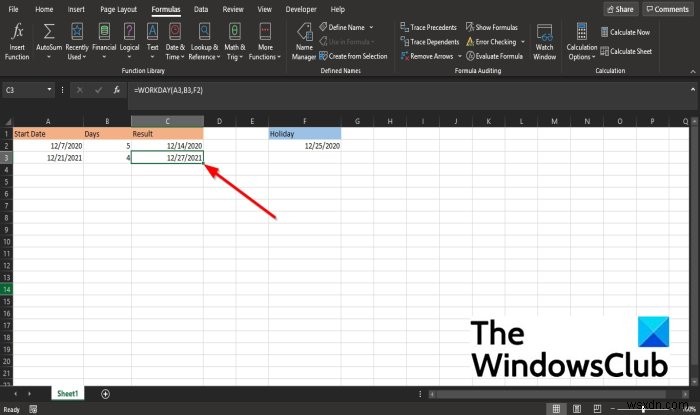
Task: Select the Start Date header cell
Action: pyautogui.click(x=48, y=134)
